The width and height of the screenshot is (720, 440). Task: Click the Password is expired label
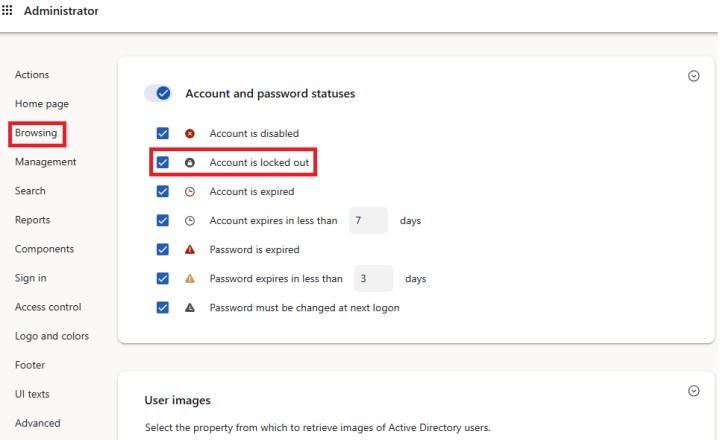254,249
